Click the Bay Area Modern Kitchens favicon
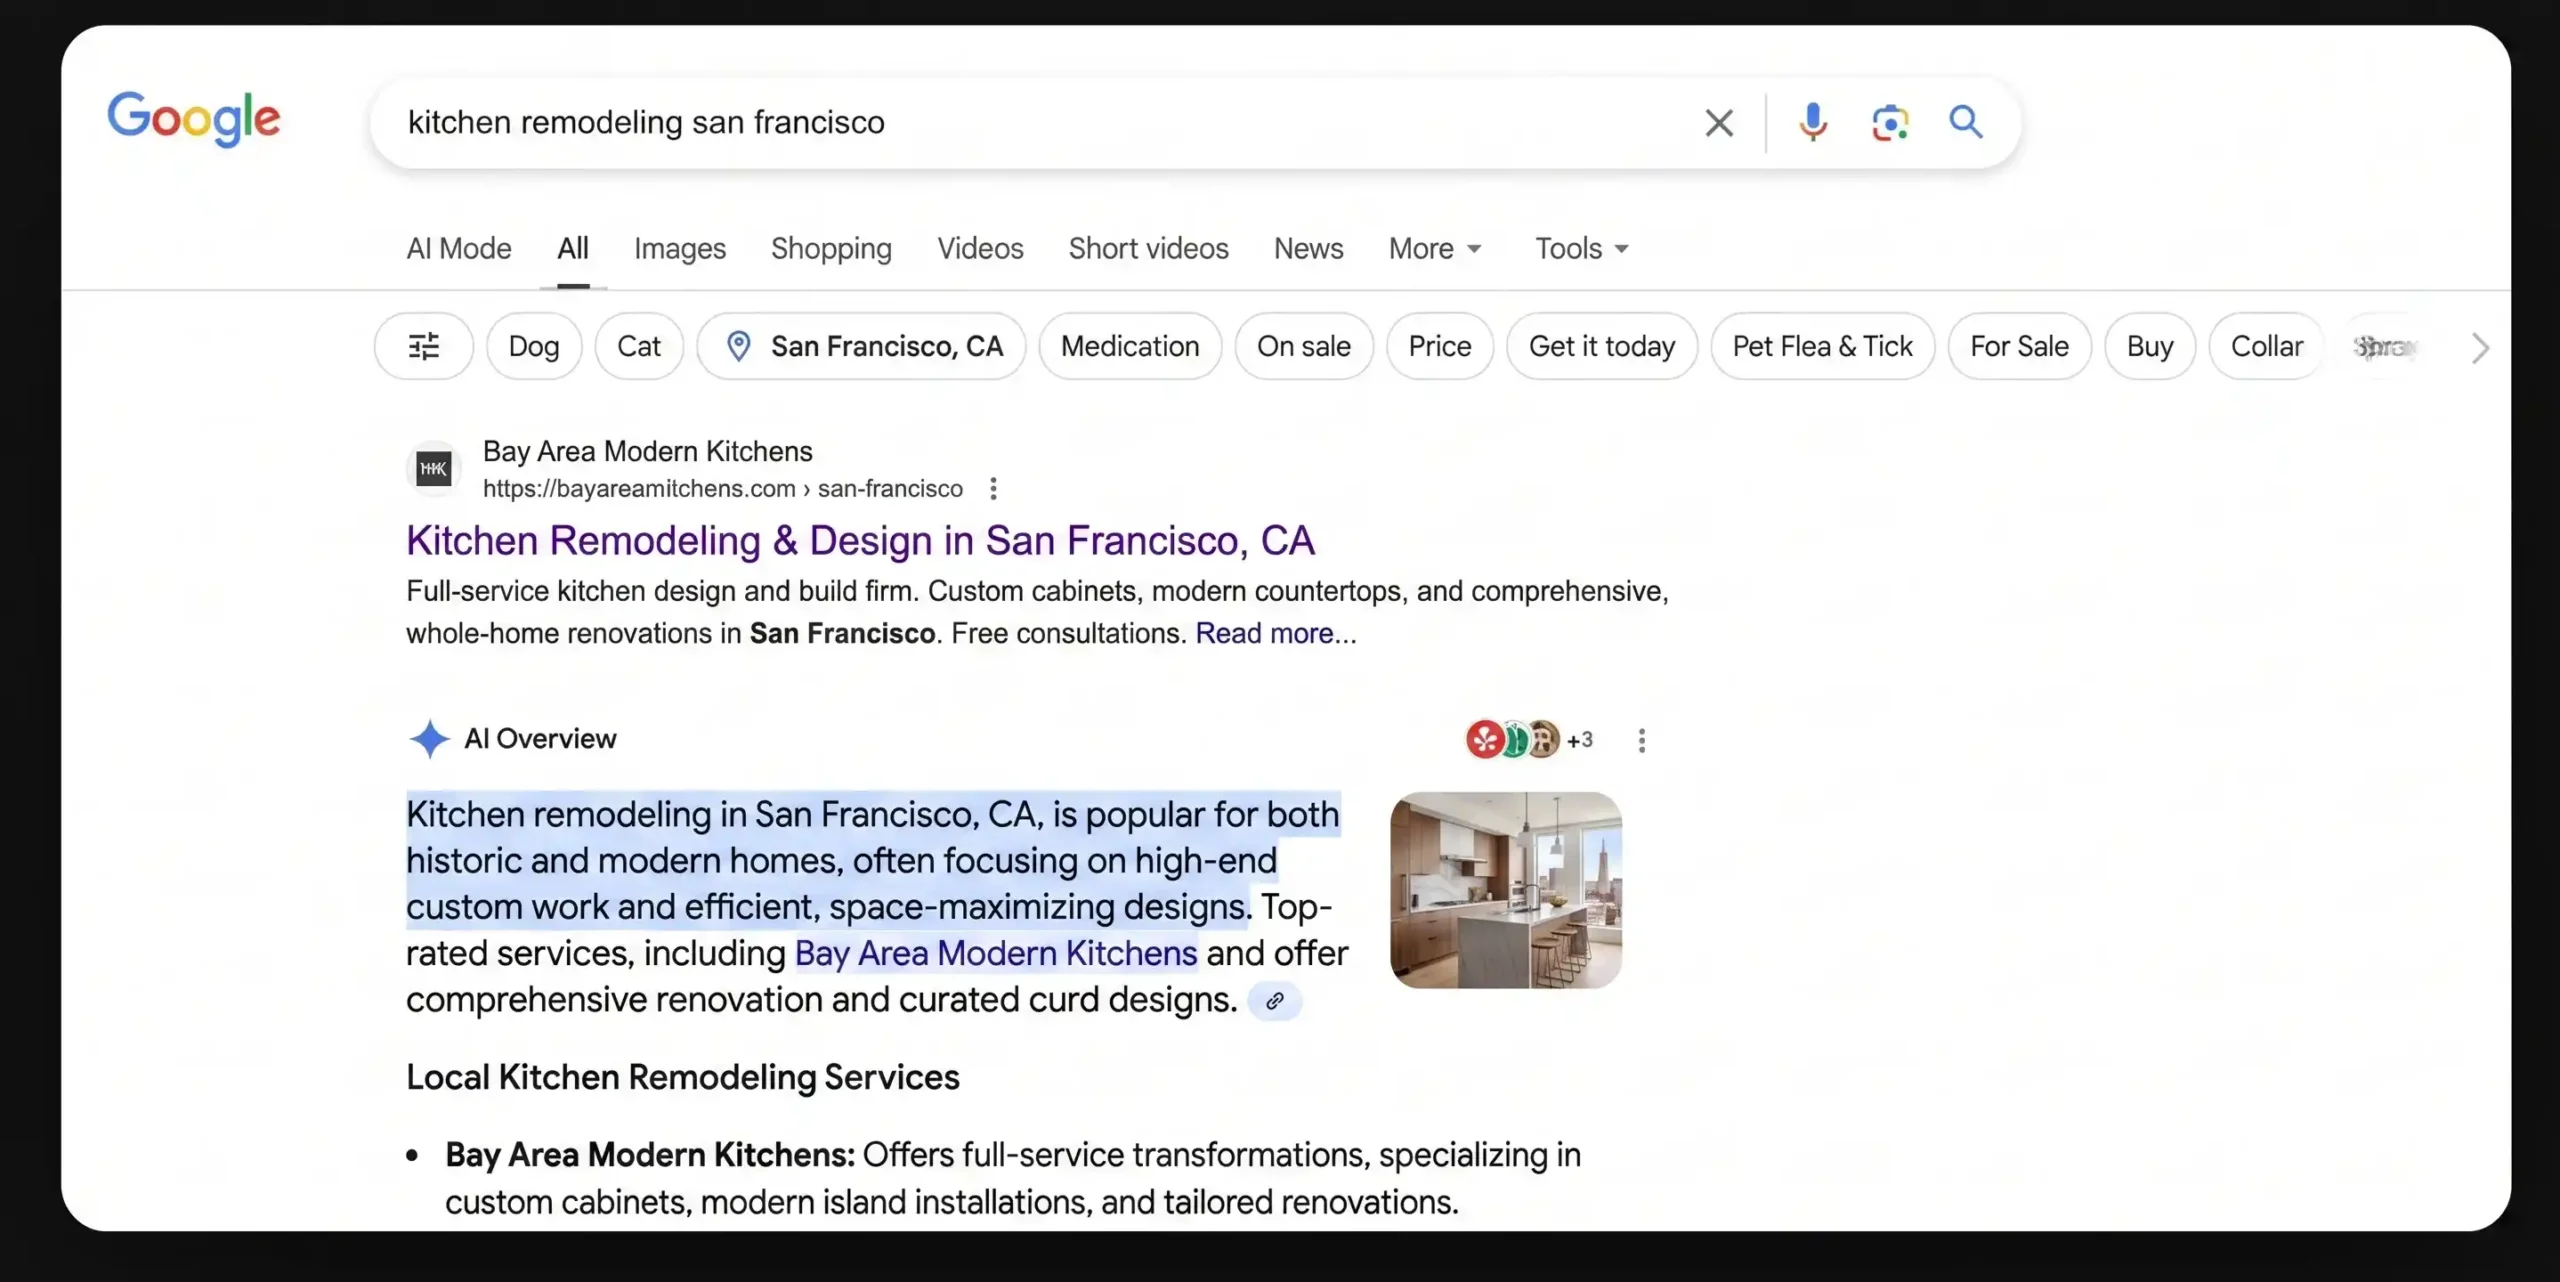This screenshot has width=2560, height=1282. tap(434, 469)
